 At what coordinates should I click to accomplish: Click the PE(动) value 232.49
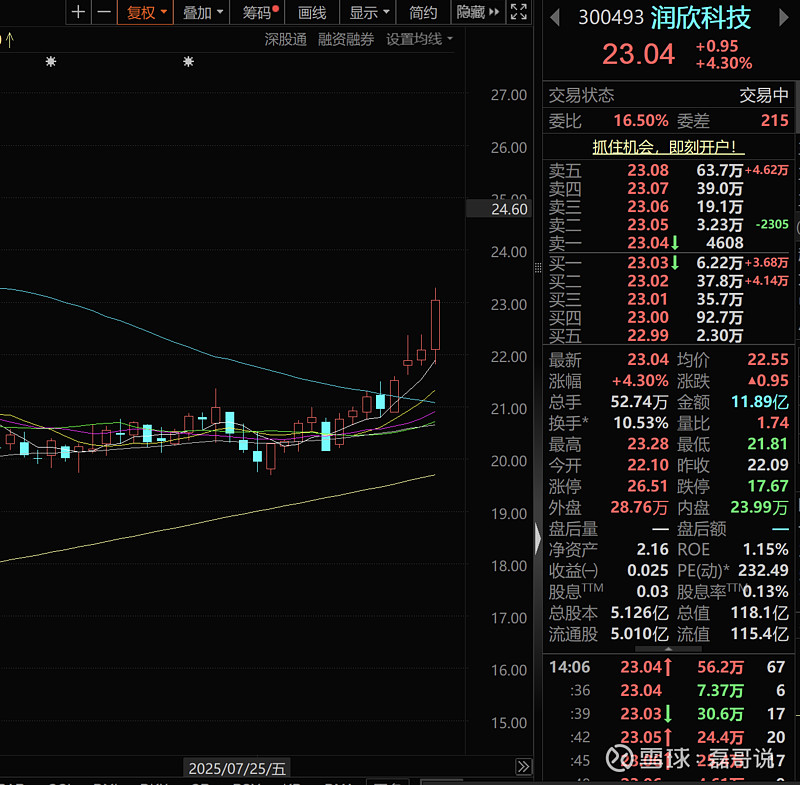tap(763, 570)
